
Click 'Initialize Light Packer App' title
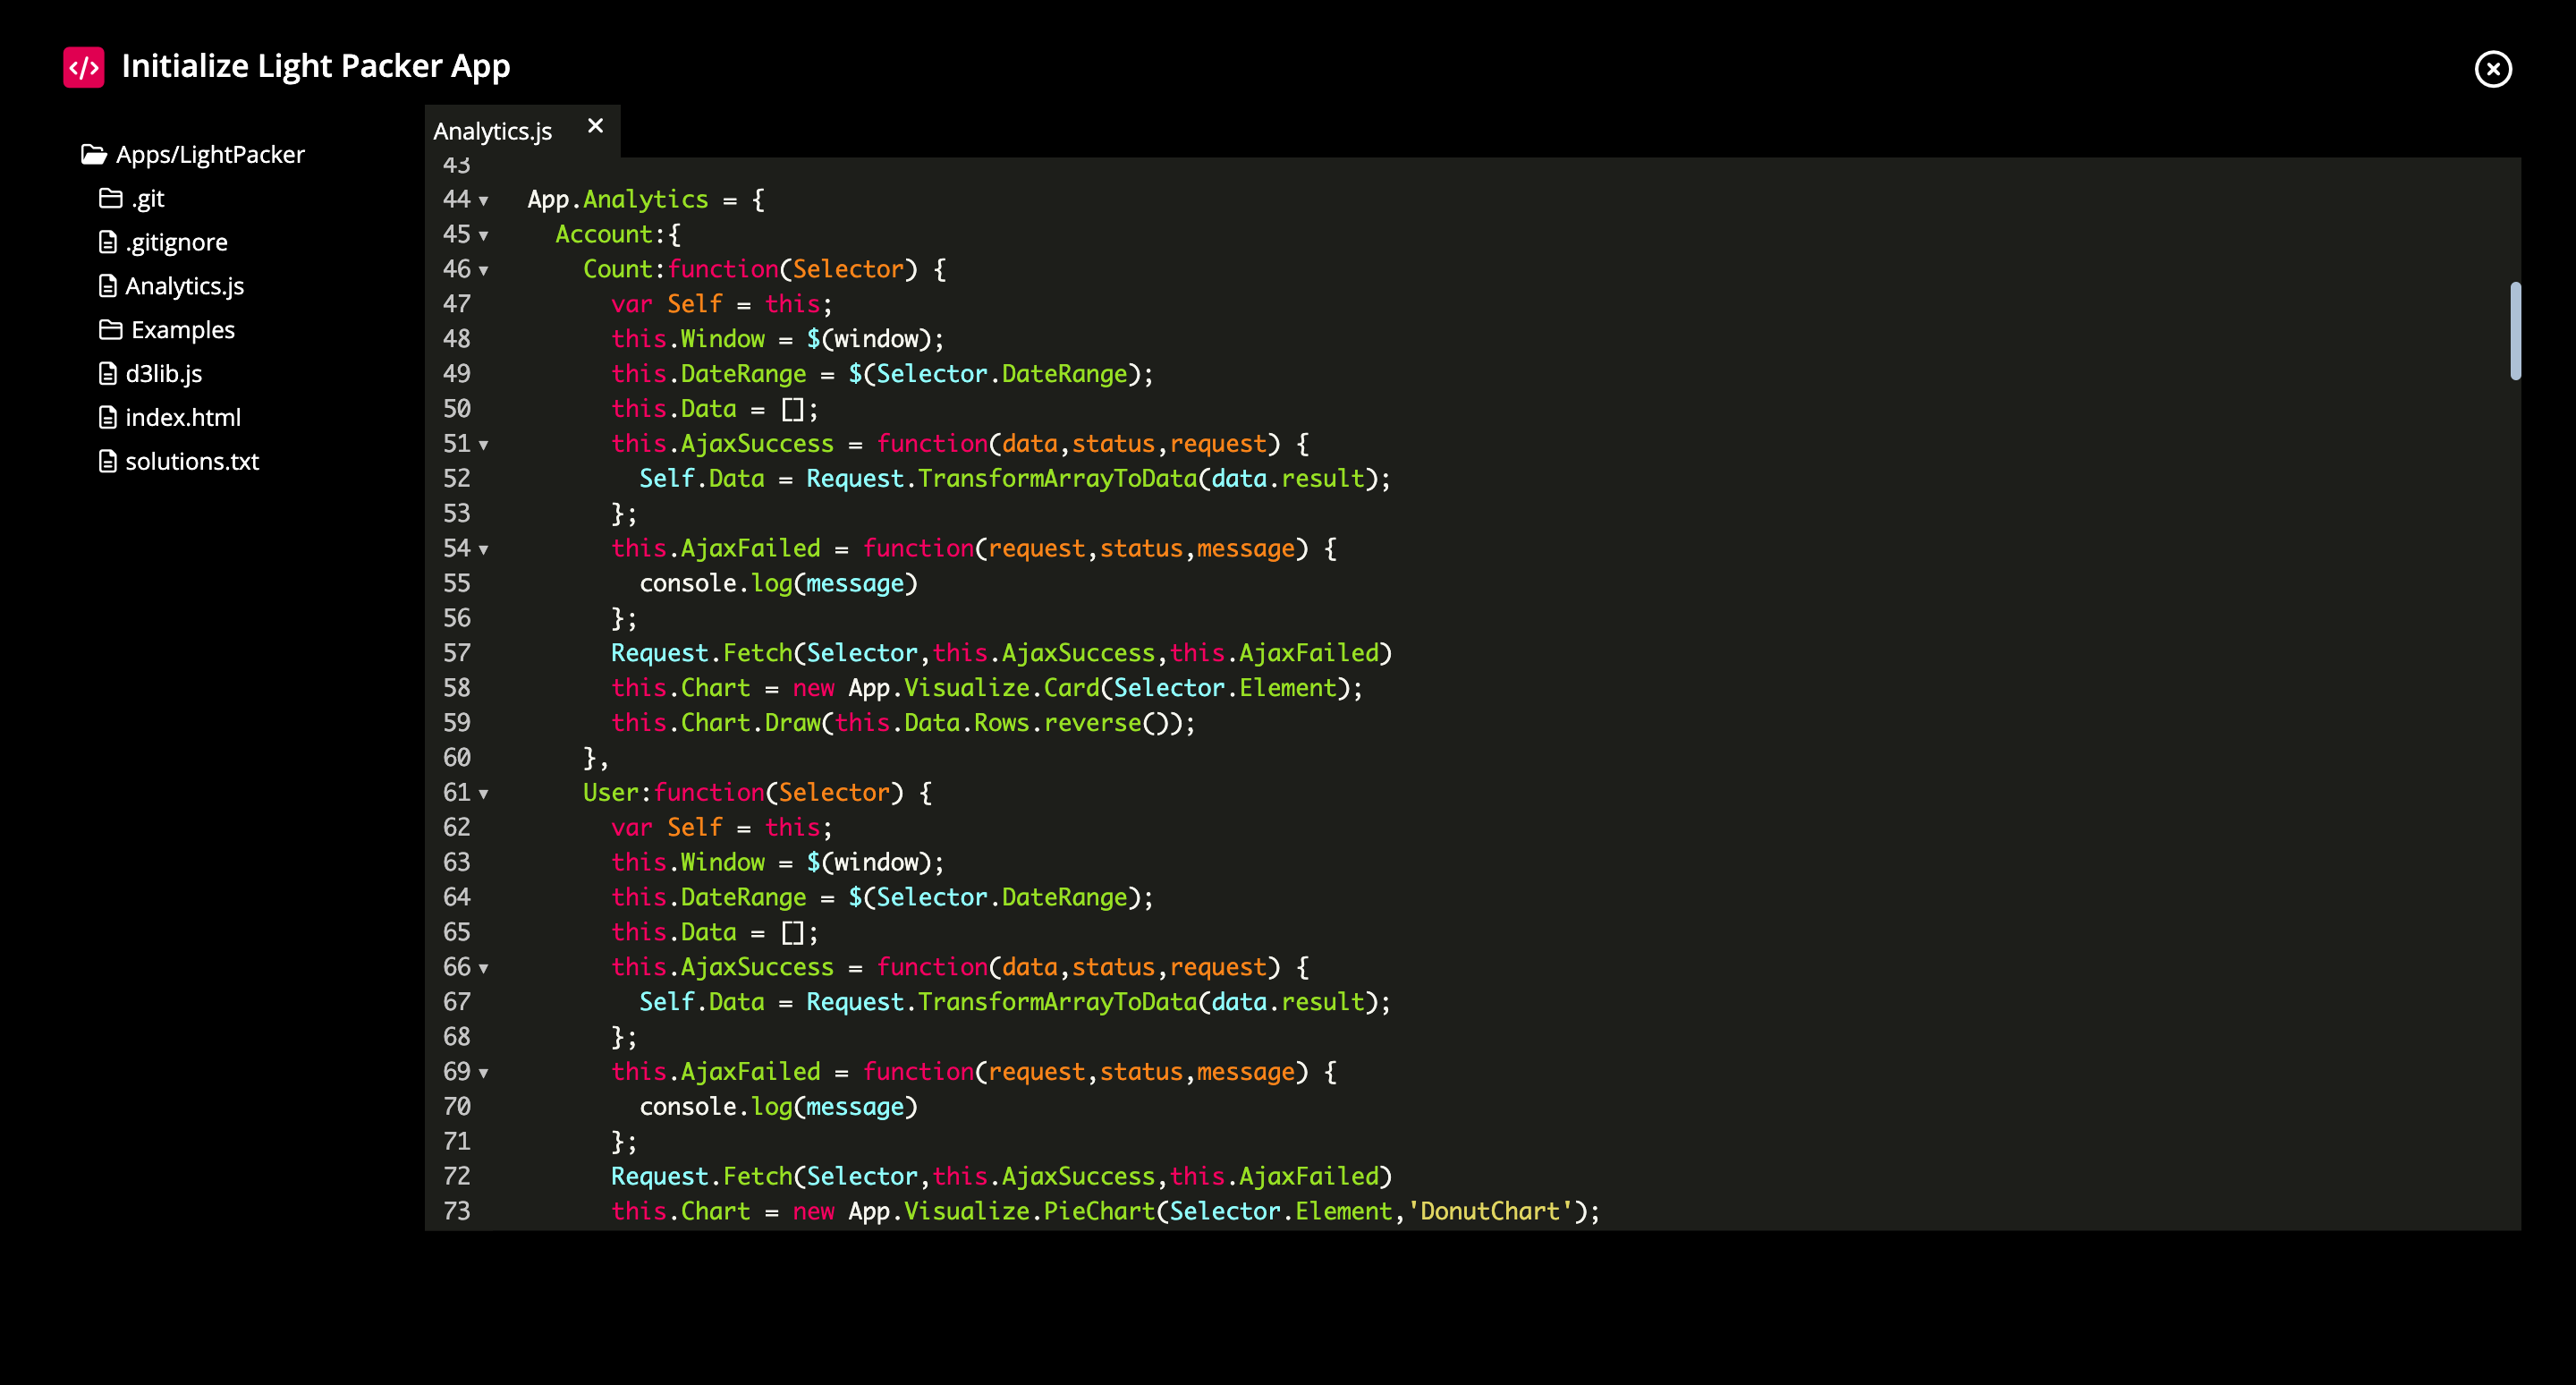pos(316,66)
